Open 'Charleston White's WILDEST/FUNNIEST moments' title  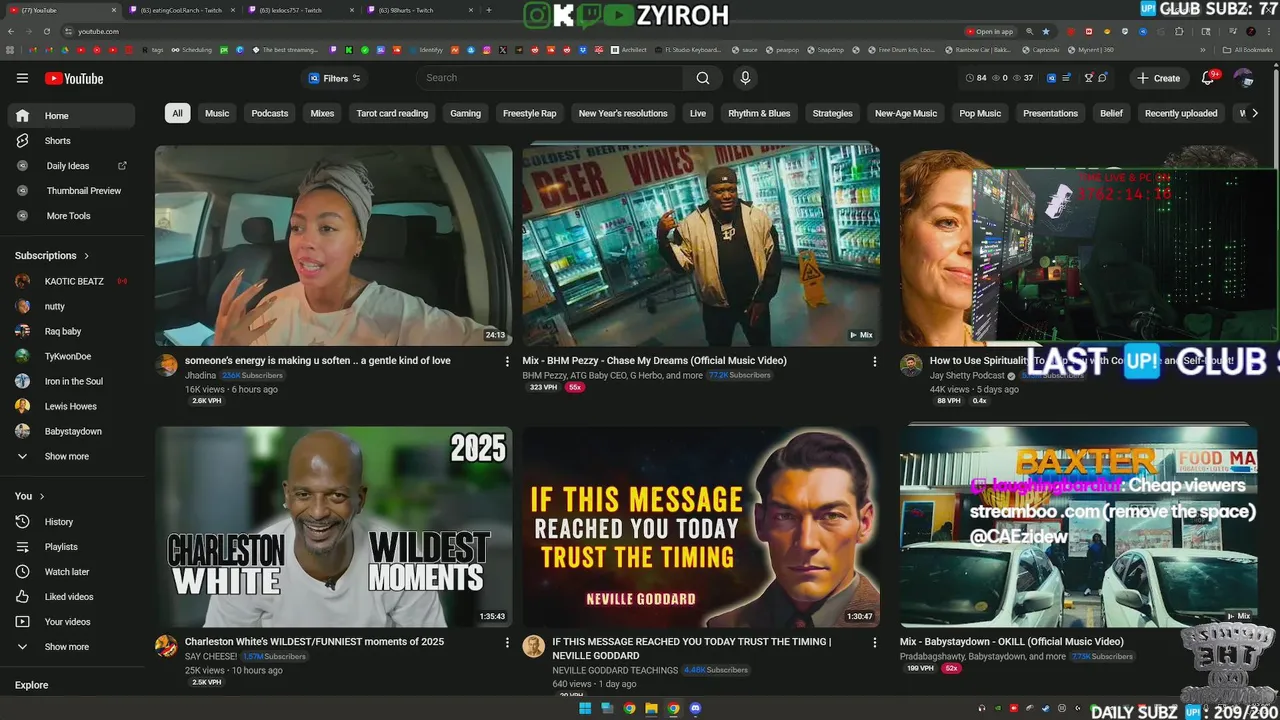[314, 642]
